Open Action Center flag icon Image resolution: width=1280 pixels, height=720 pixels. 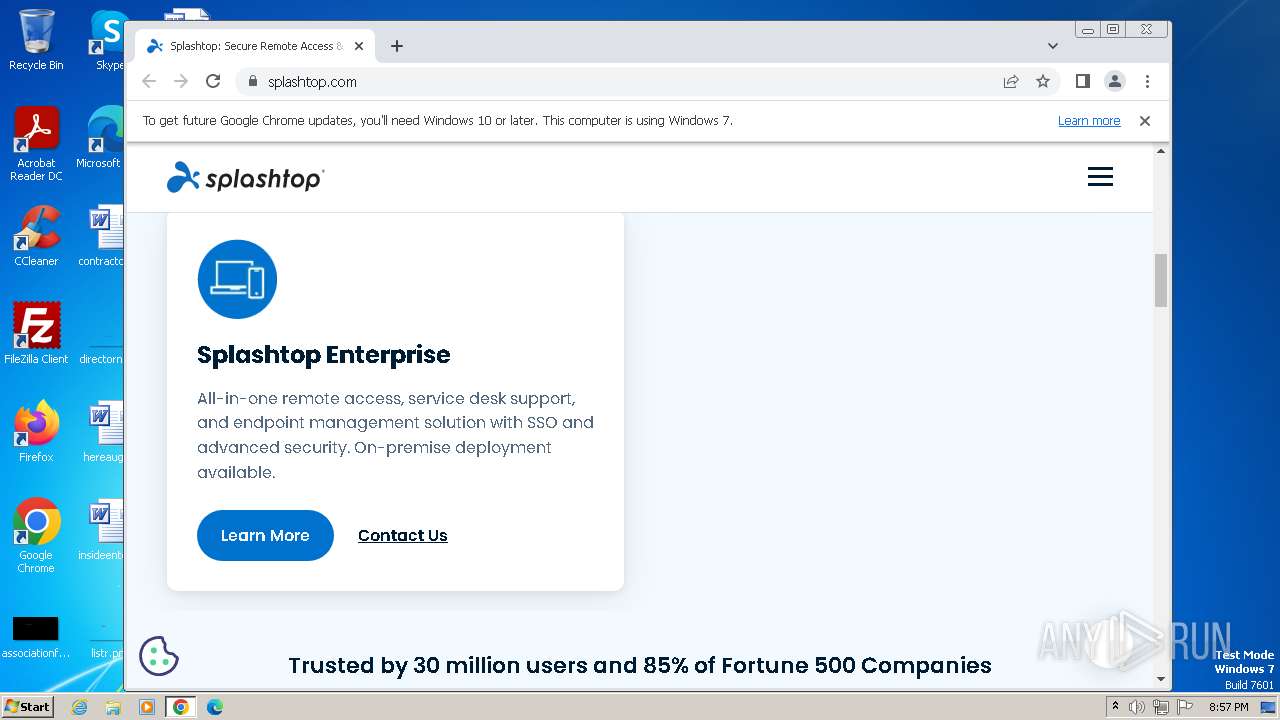[1185, 707]
